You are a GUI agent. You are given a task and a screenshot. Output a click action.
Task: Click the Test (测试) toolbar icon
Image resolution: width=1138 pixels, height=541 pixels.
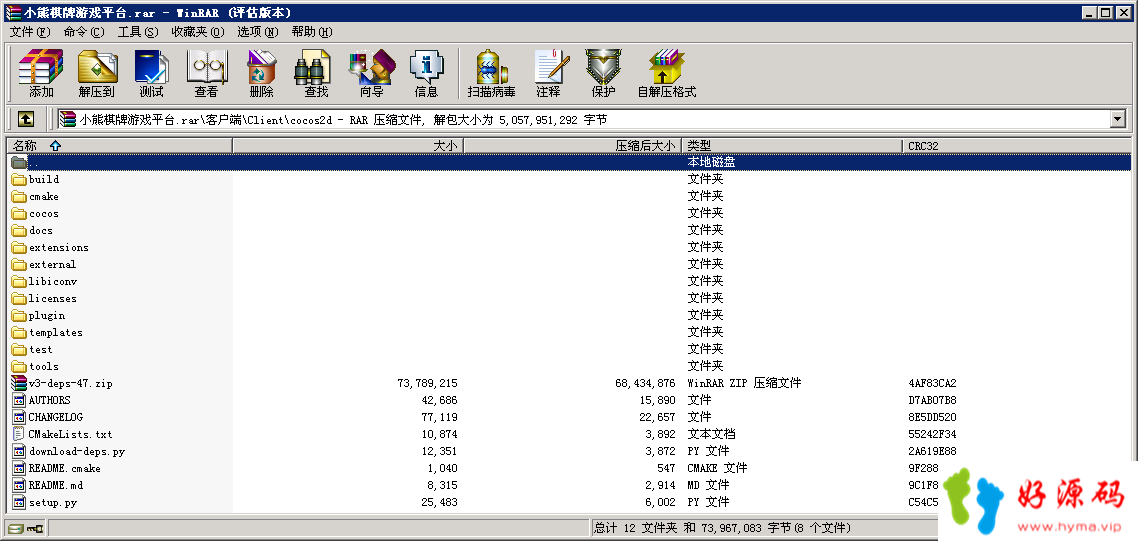tap(152, 73)
